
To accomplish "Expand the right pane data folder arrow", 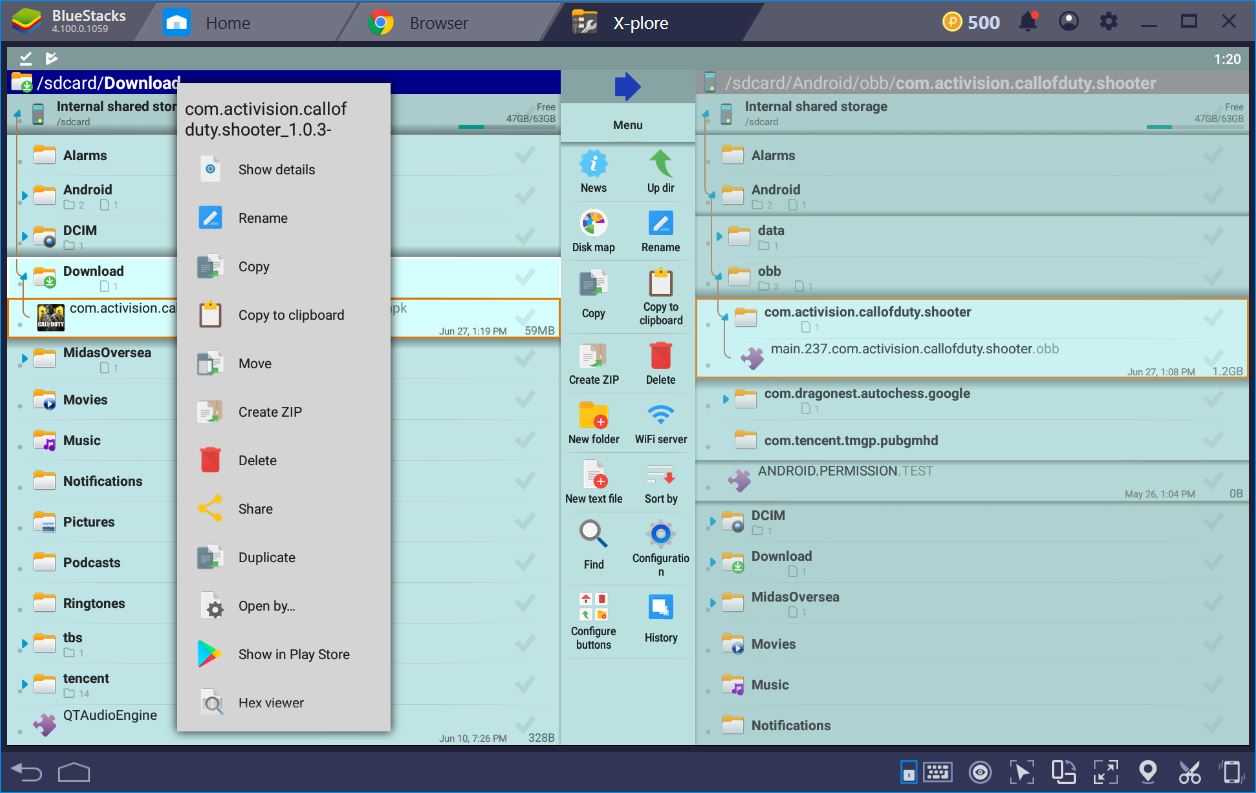I will coord(719,237).
